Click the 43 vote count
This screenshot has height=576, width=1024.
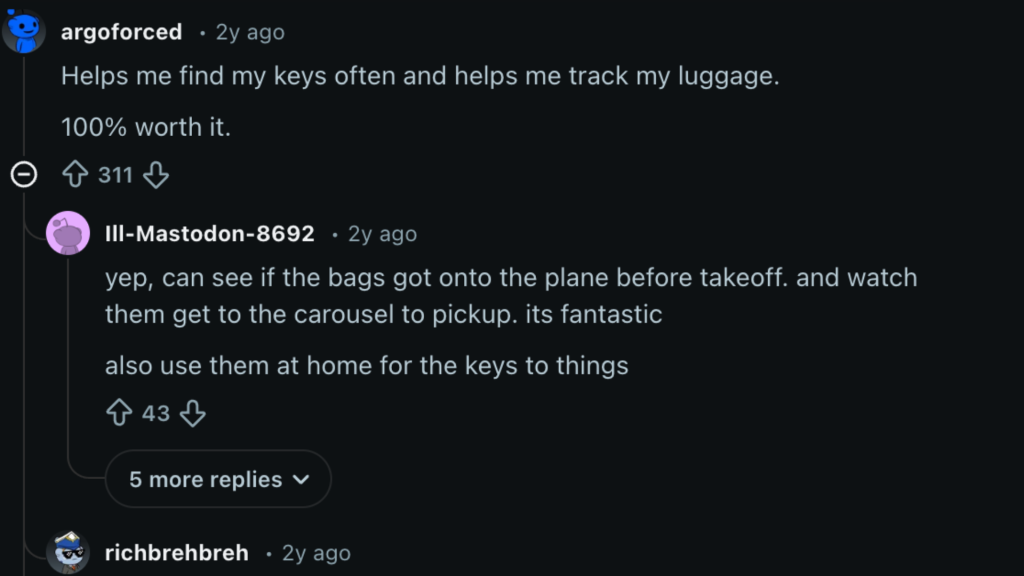[x=154, y=413]
